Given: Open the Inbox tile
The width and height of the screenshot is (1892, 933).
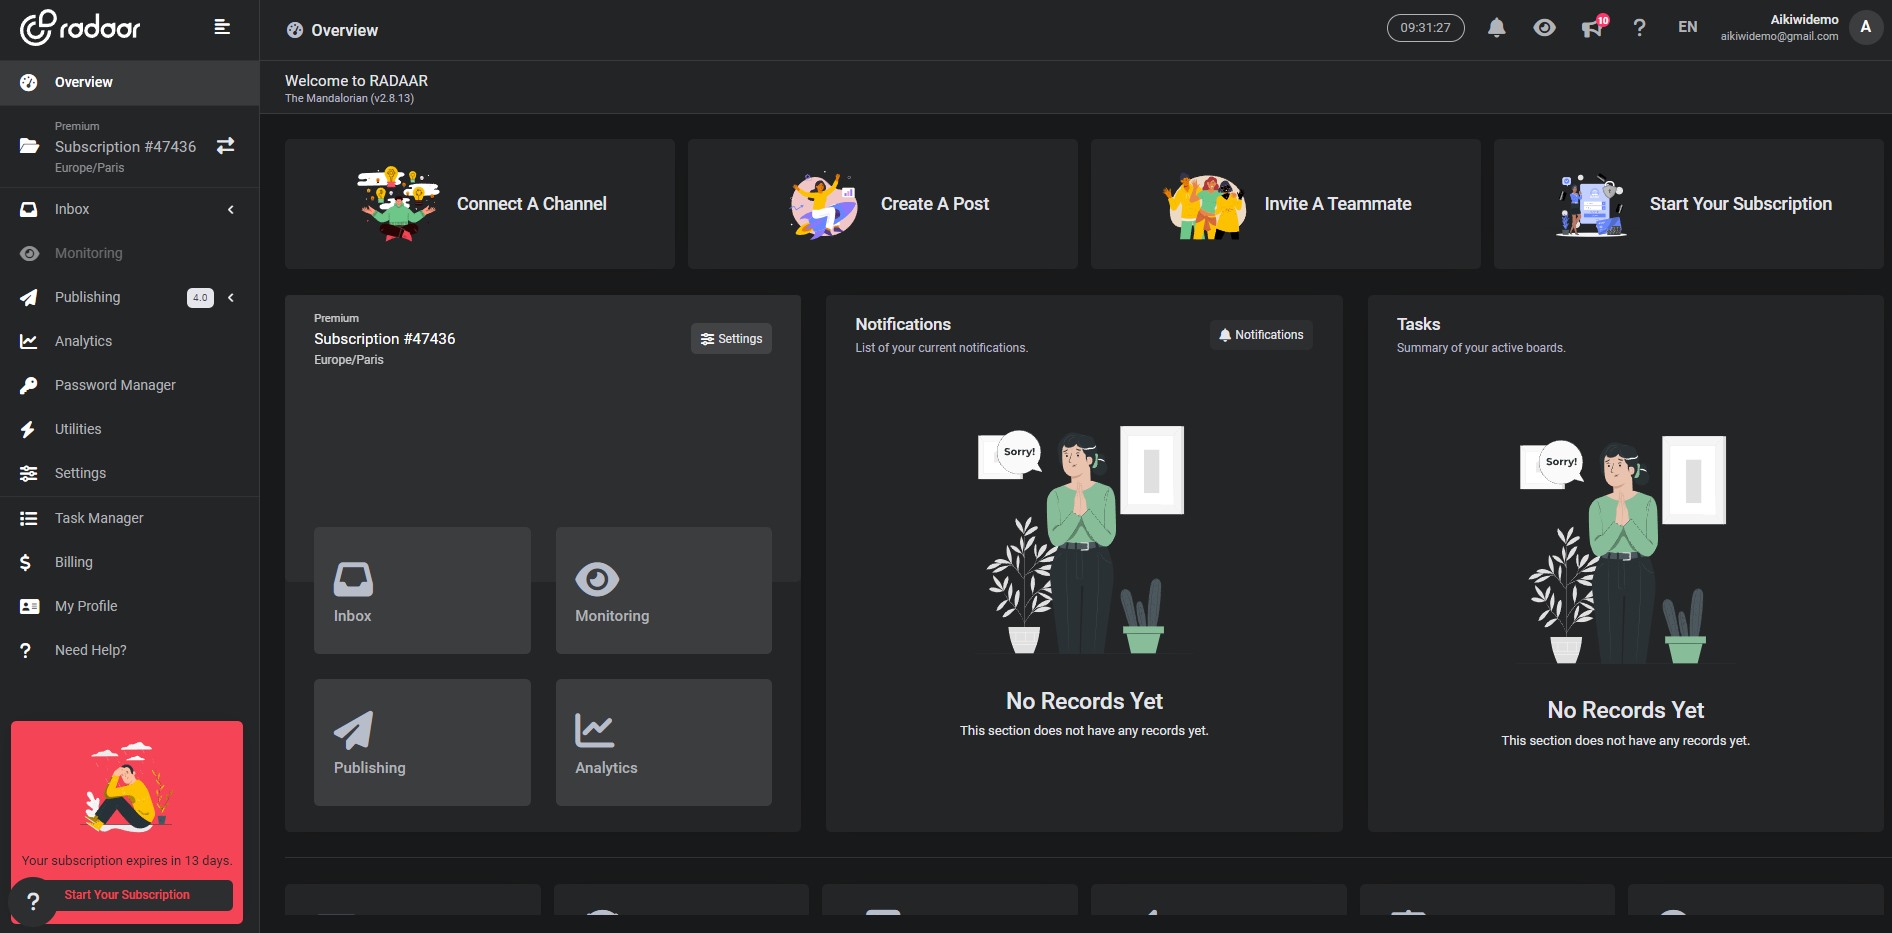Looking at the screenshot, I should coord(422,591).
